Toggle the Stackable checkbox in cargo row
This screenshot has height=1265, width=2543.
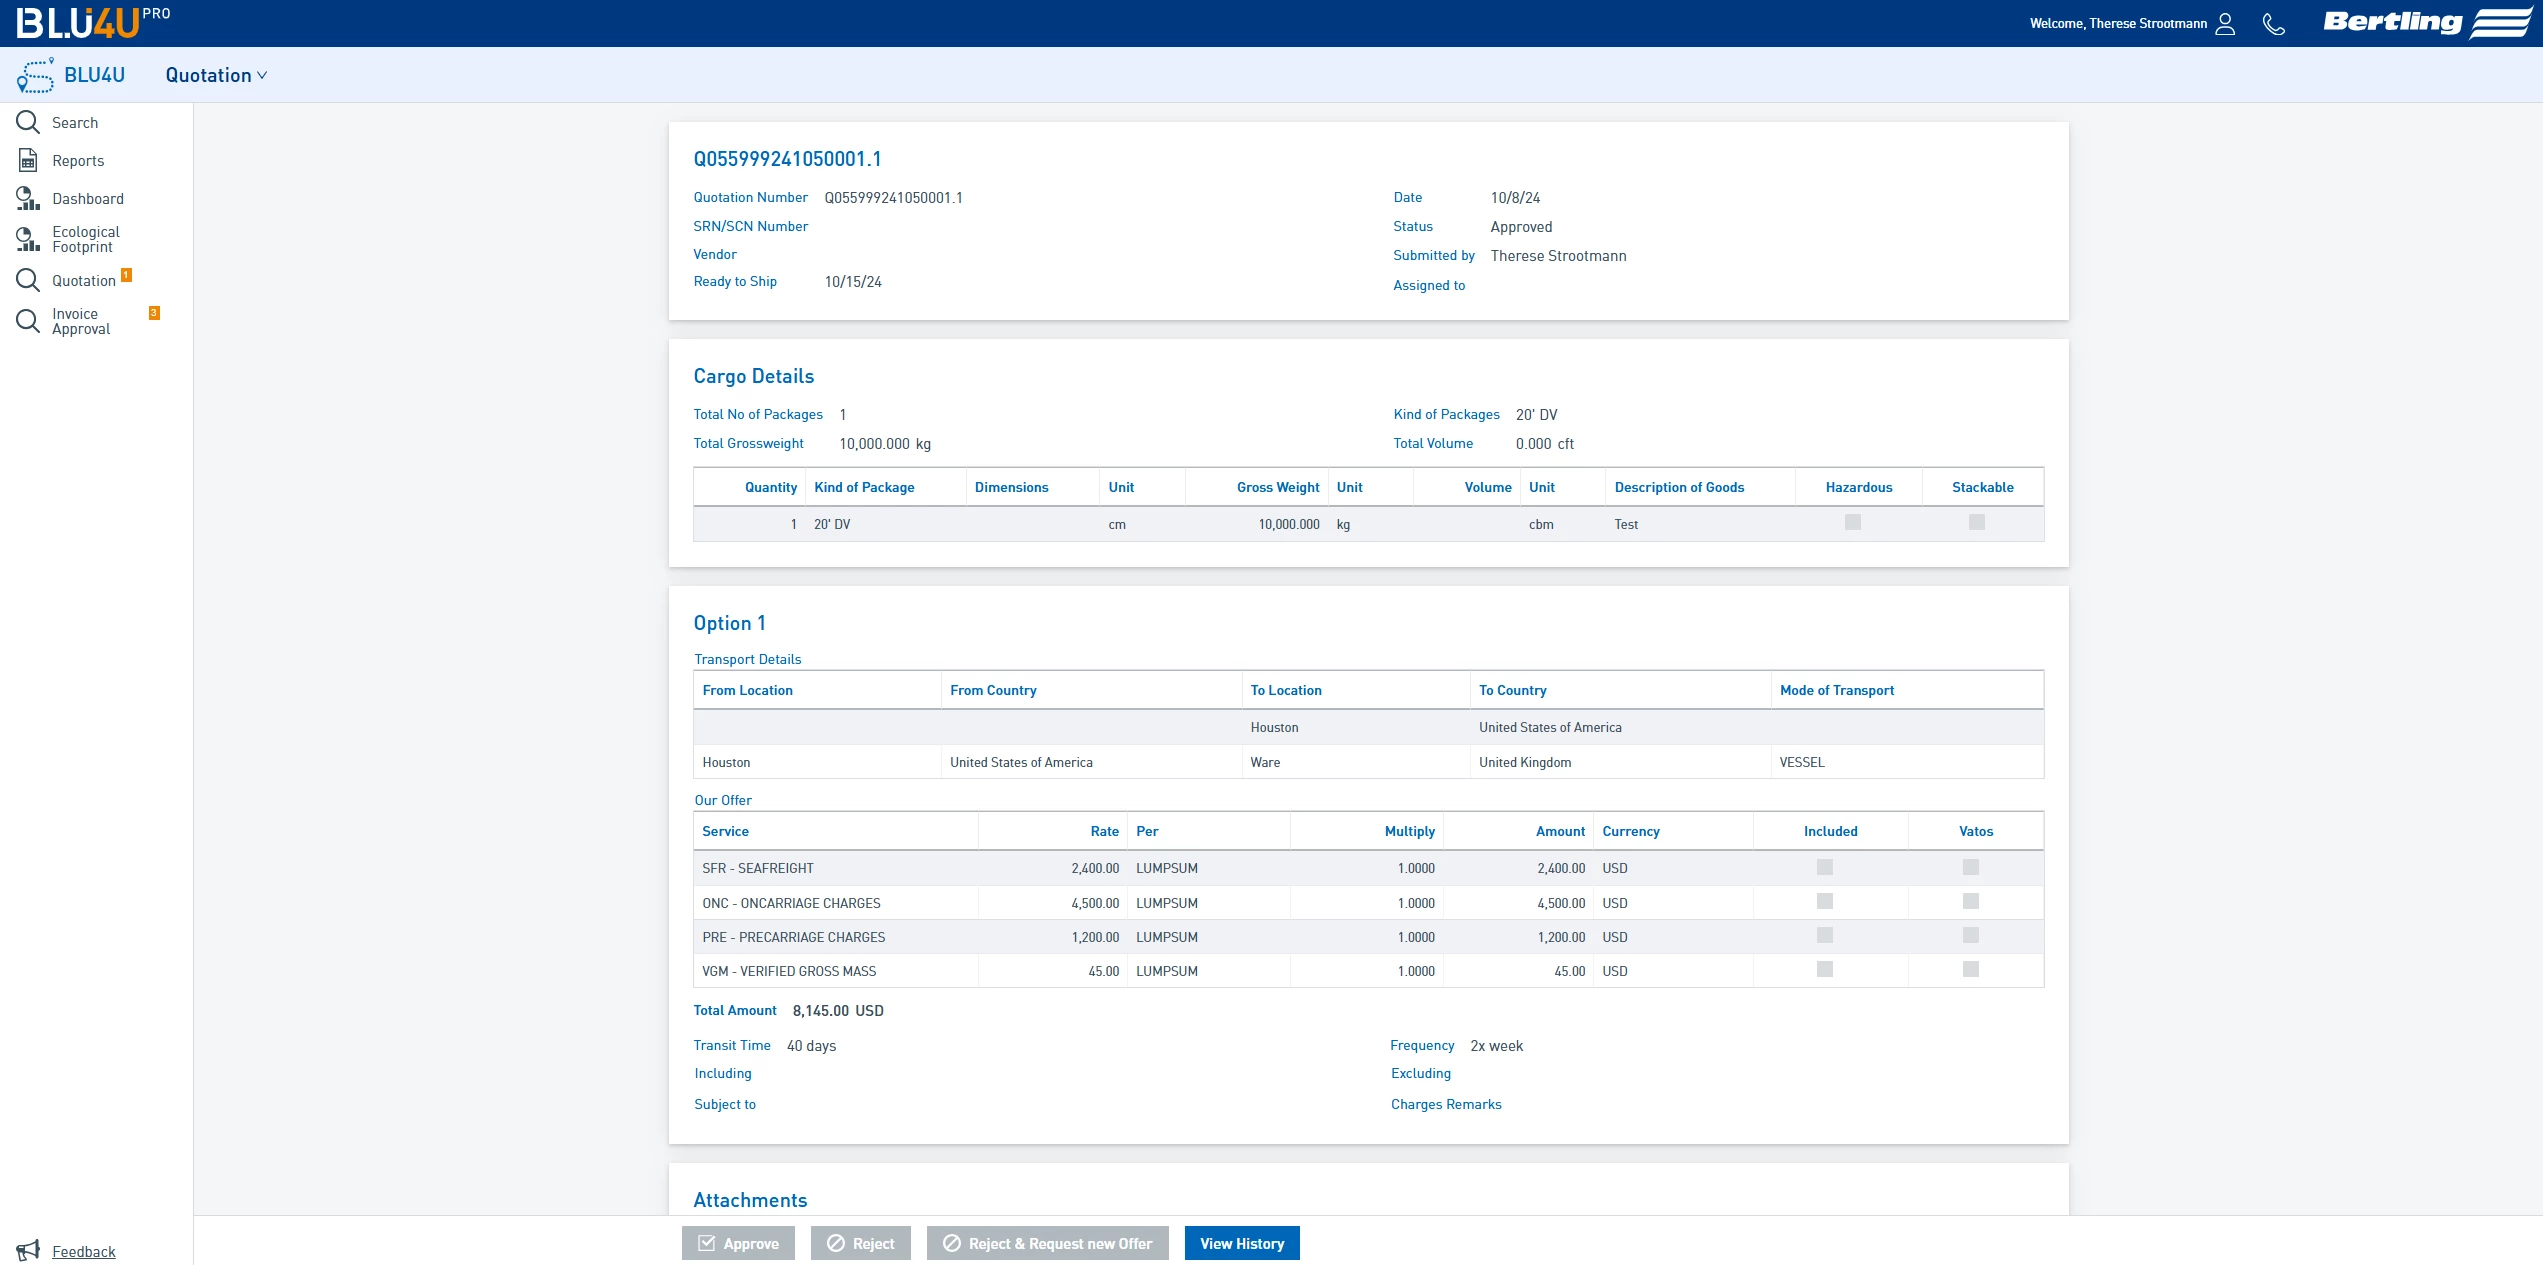click(1977, 523)
